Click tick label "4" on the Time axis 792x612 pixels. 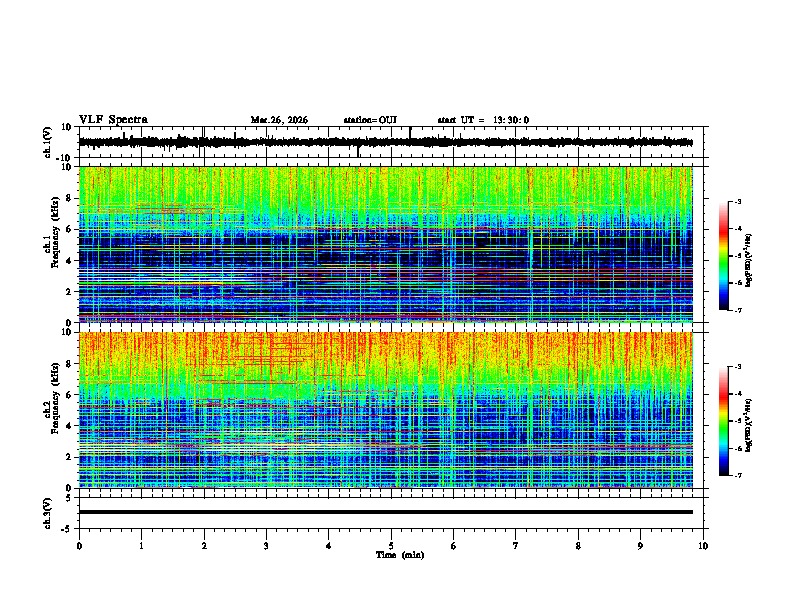(x=329, y=546)
